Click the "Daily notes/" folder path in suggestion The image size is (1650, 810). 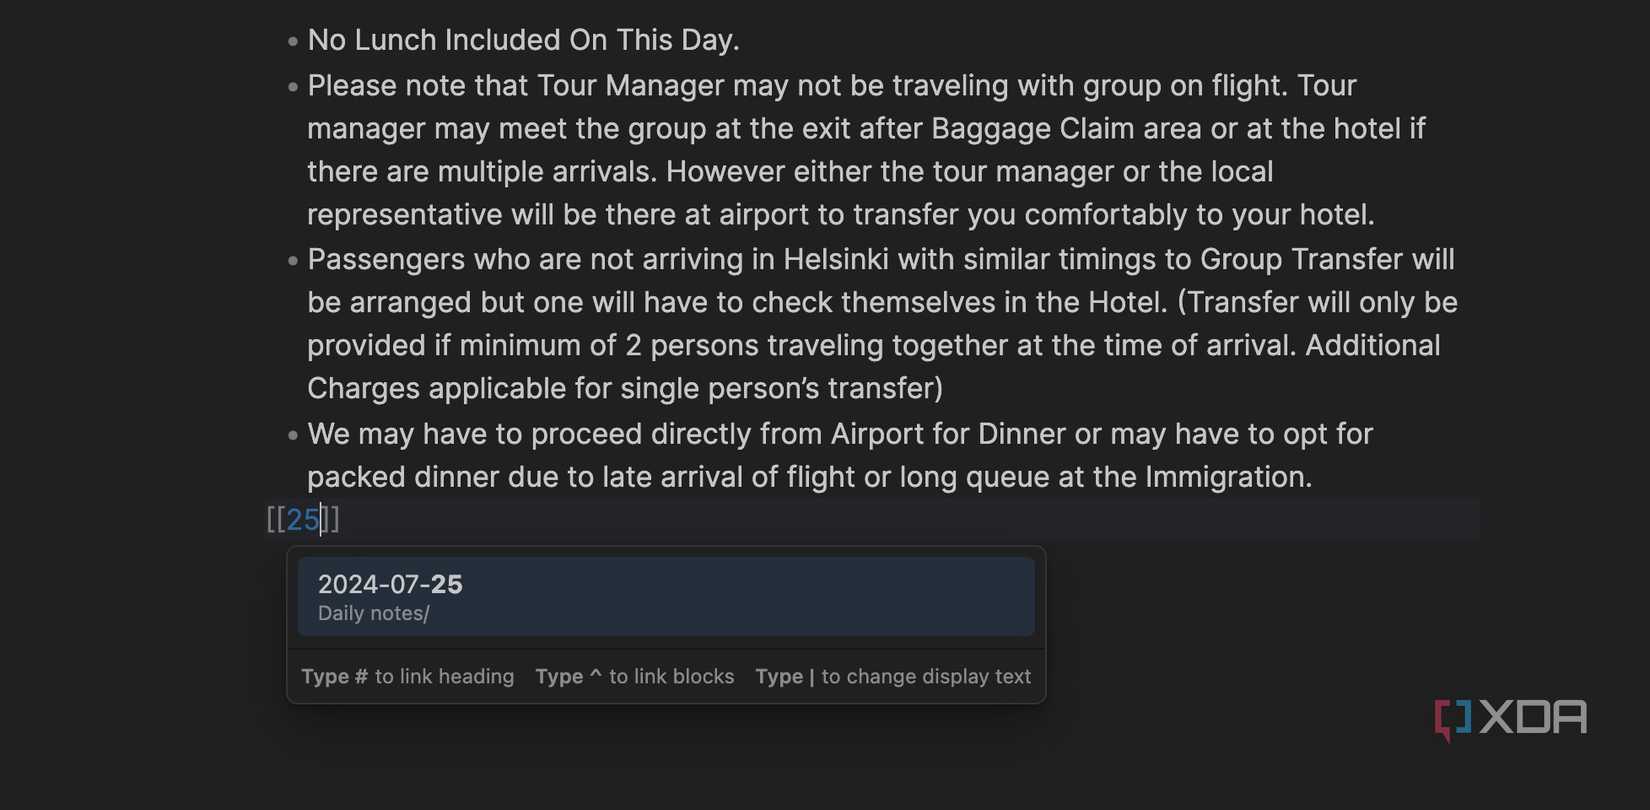(x=373, y=614)
